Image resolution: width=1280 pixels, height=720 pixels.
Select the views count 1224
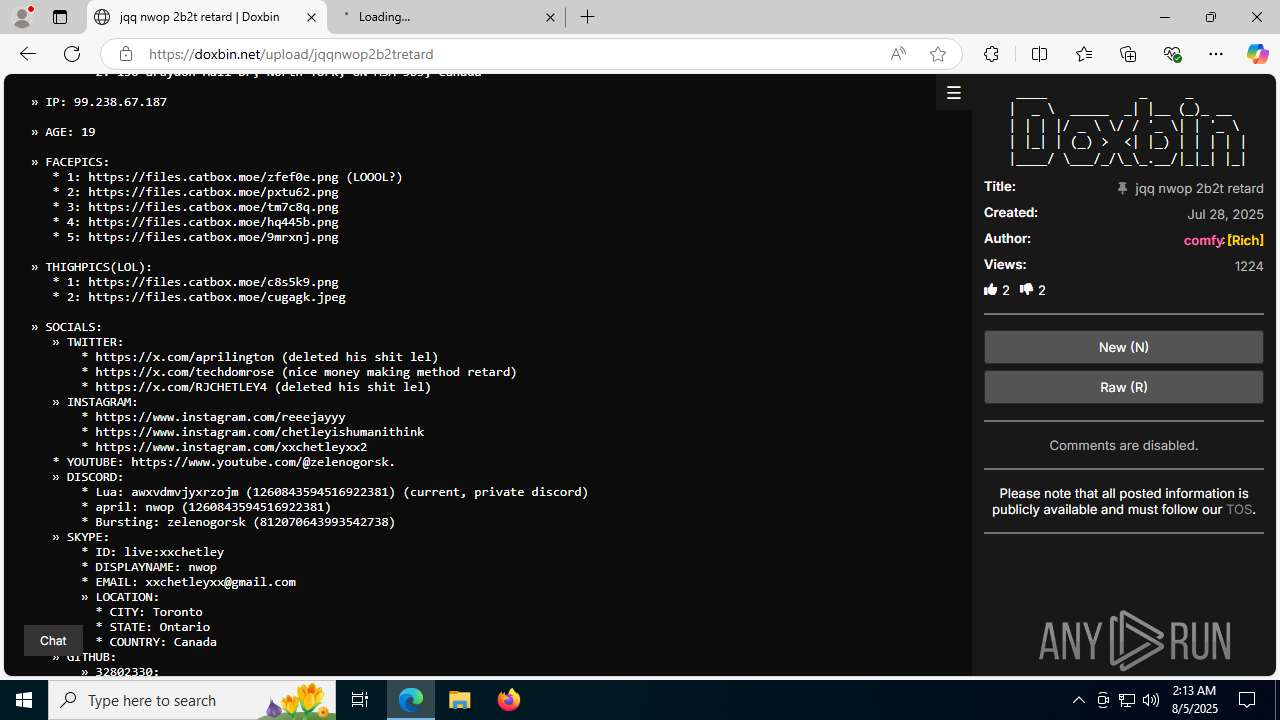pos(1249,266)
